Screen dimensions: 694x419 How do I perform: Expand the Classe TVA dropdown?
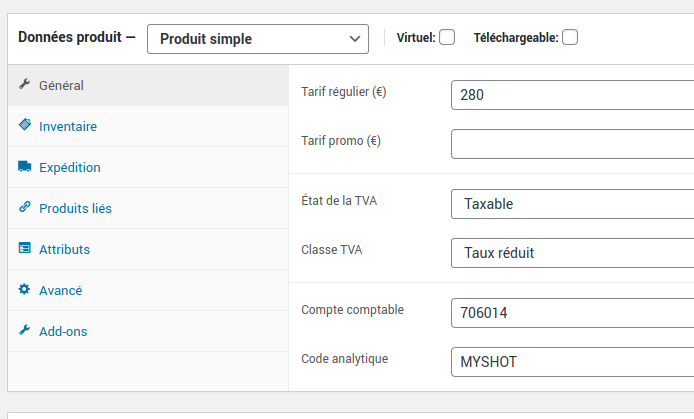point(572,253)
